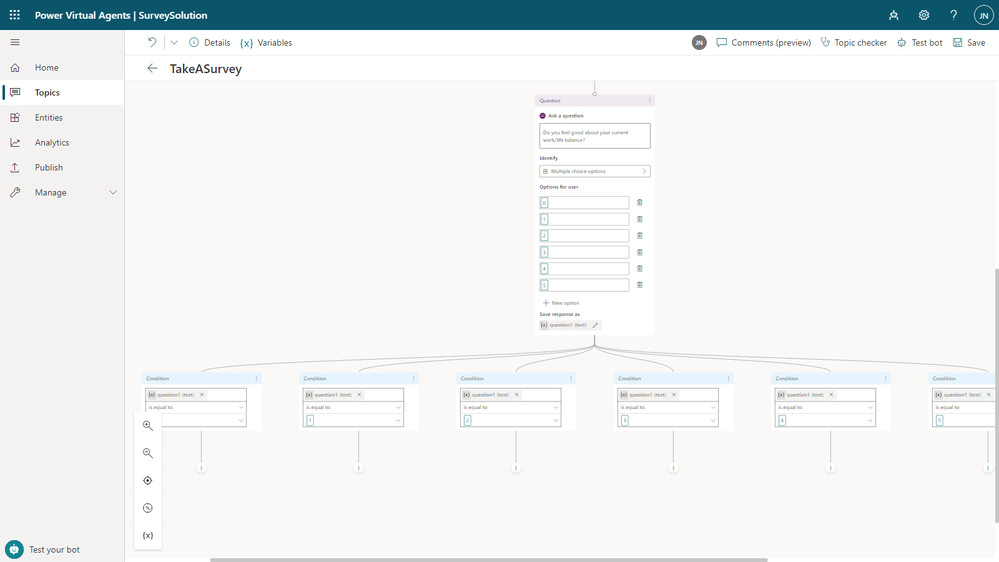Viewport: 999px width, 562px height.
Task: Open Comments (preview) panel
Action: coord(763,43)
